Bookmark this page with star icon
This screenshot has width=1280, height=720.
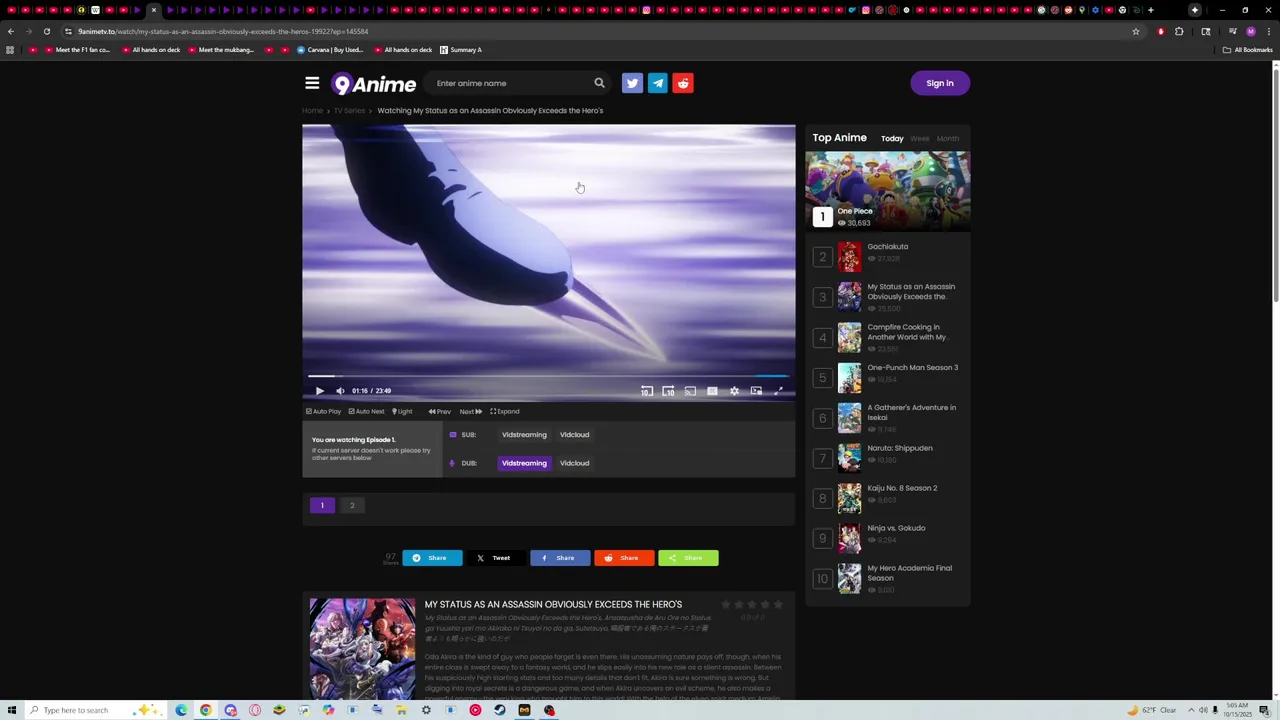click(1136, 31)
